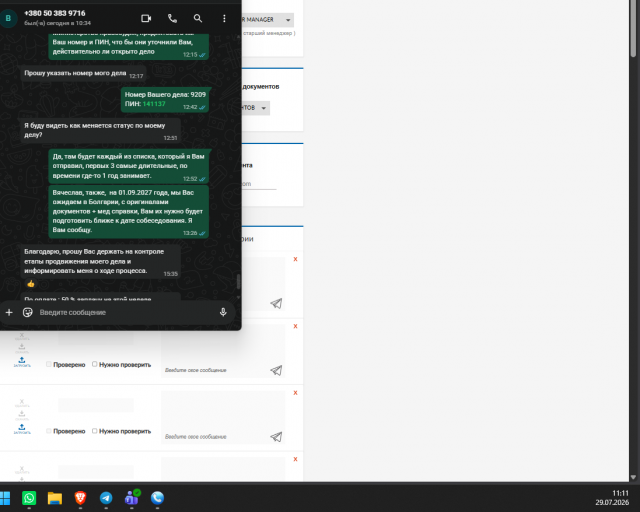Send the comment in the topmost document row
640x512 pixels.
coord(276,303)
